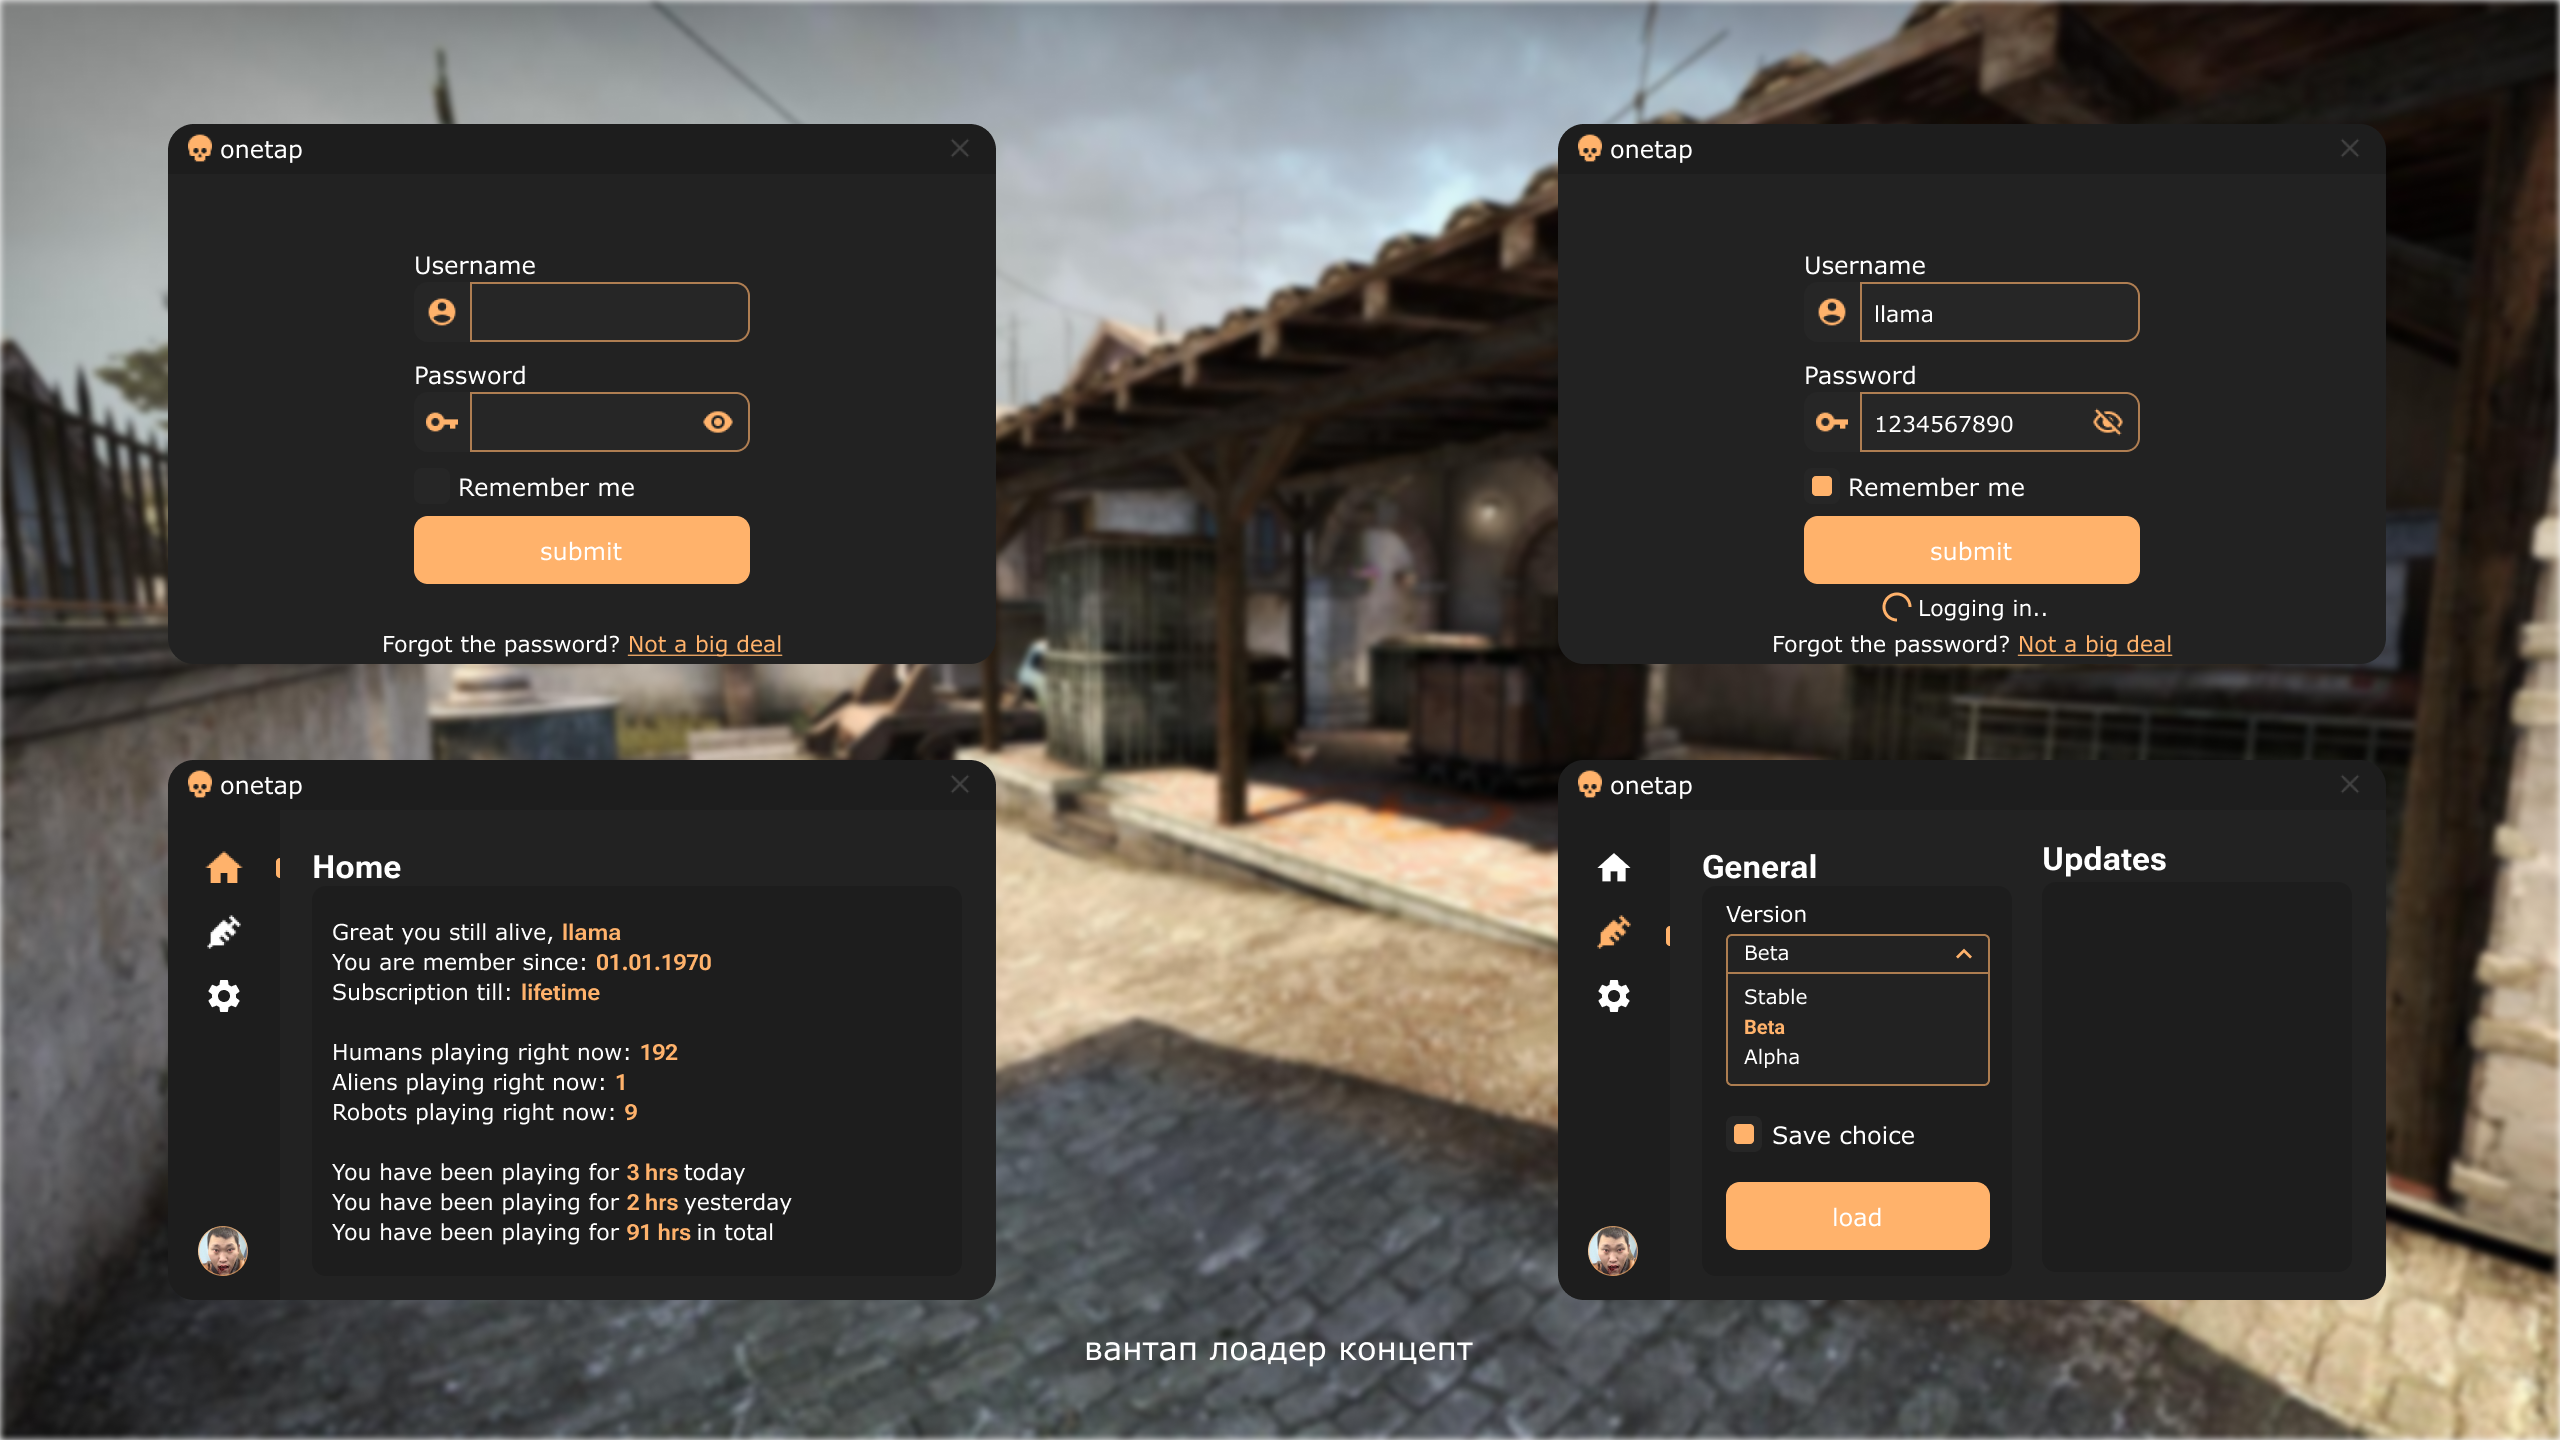Click the Home heading
The height and width of the screenshot is (1440, 2560).
(x=356, y=867)
